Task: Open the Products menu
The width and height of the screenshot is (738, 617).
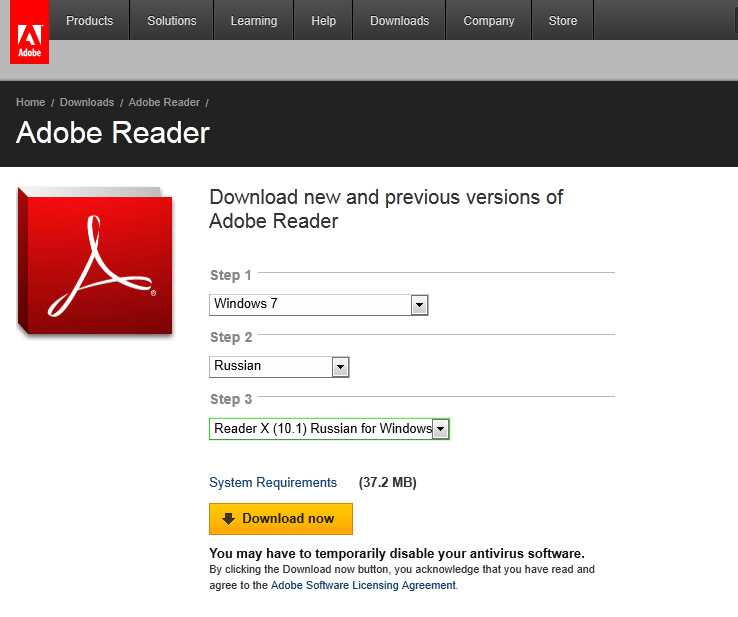Action: point(89,21)
